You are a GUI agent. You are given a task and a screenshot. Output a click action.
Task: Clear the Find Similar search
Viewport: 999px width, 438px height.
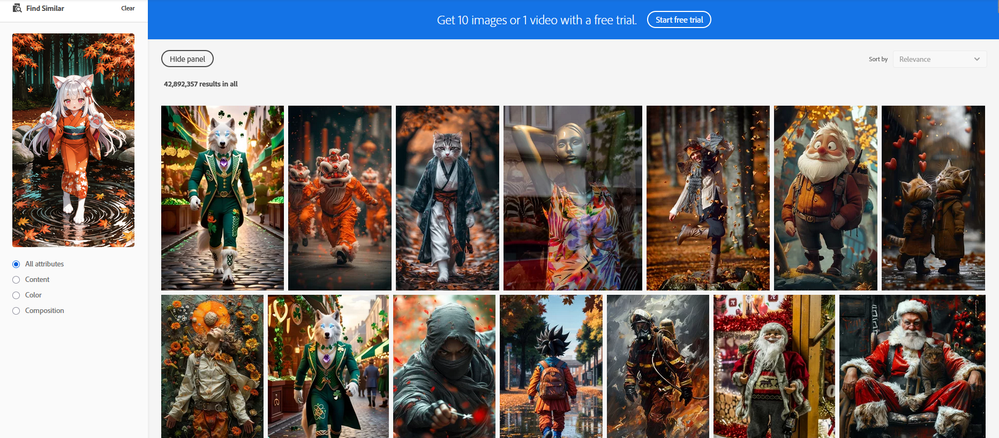coord(127,8)
